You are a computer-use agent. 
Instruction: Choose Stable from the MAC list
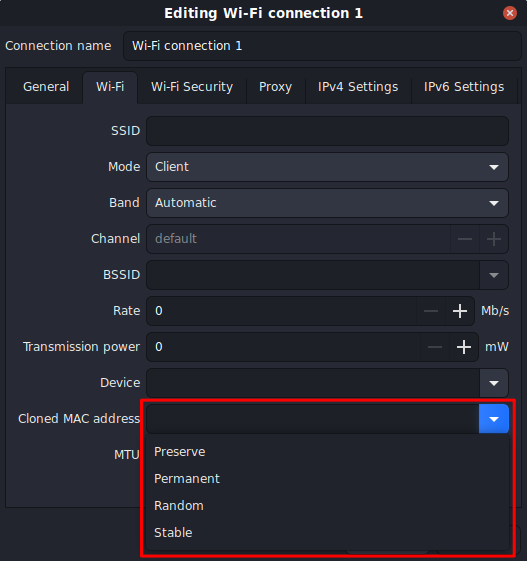pyautogui.click(x=327, y=533)
